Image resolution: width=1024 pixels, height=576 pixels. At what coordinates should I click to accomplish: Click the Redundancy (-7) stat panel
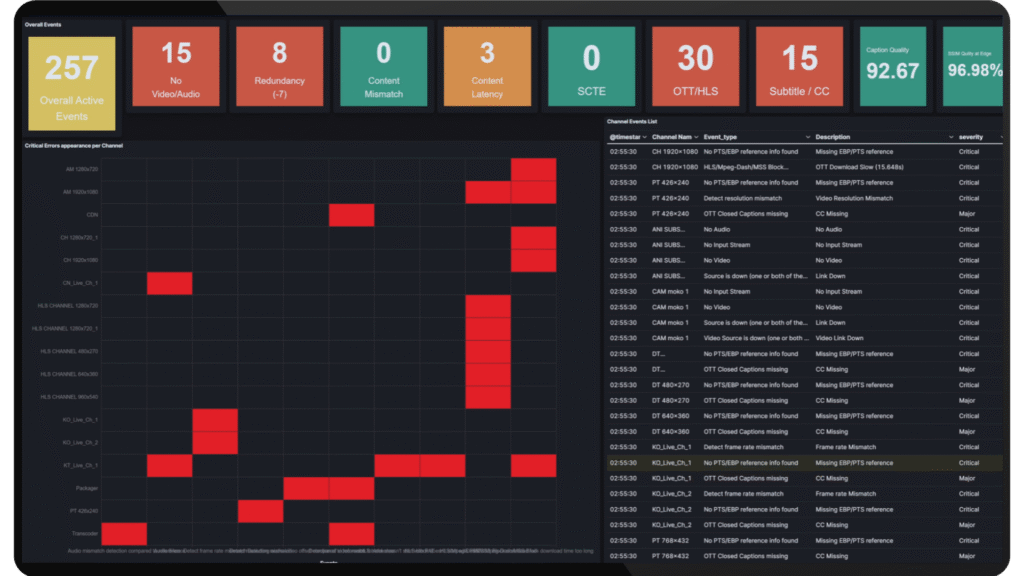coord(281,66)
